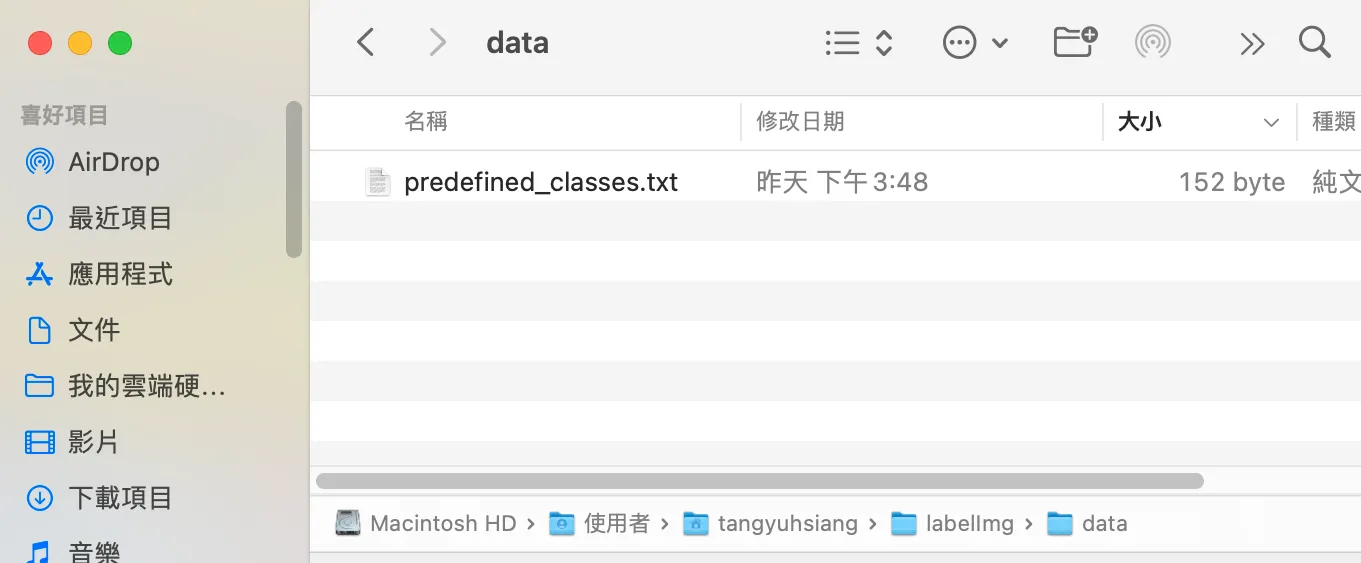Open the list view options switcher
The image size is (1361, 563).
(x=858, y=43)
